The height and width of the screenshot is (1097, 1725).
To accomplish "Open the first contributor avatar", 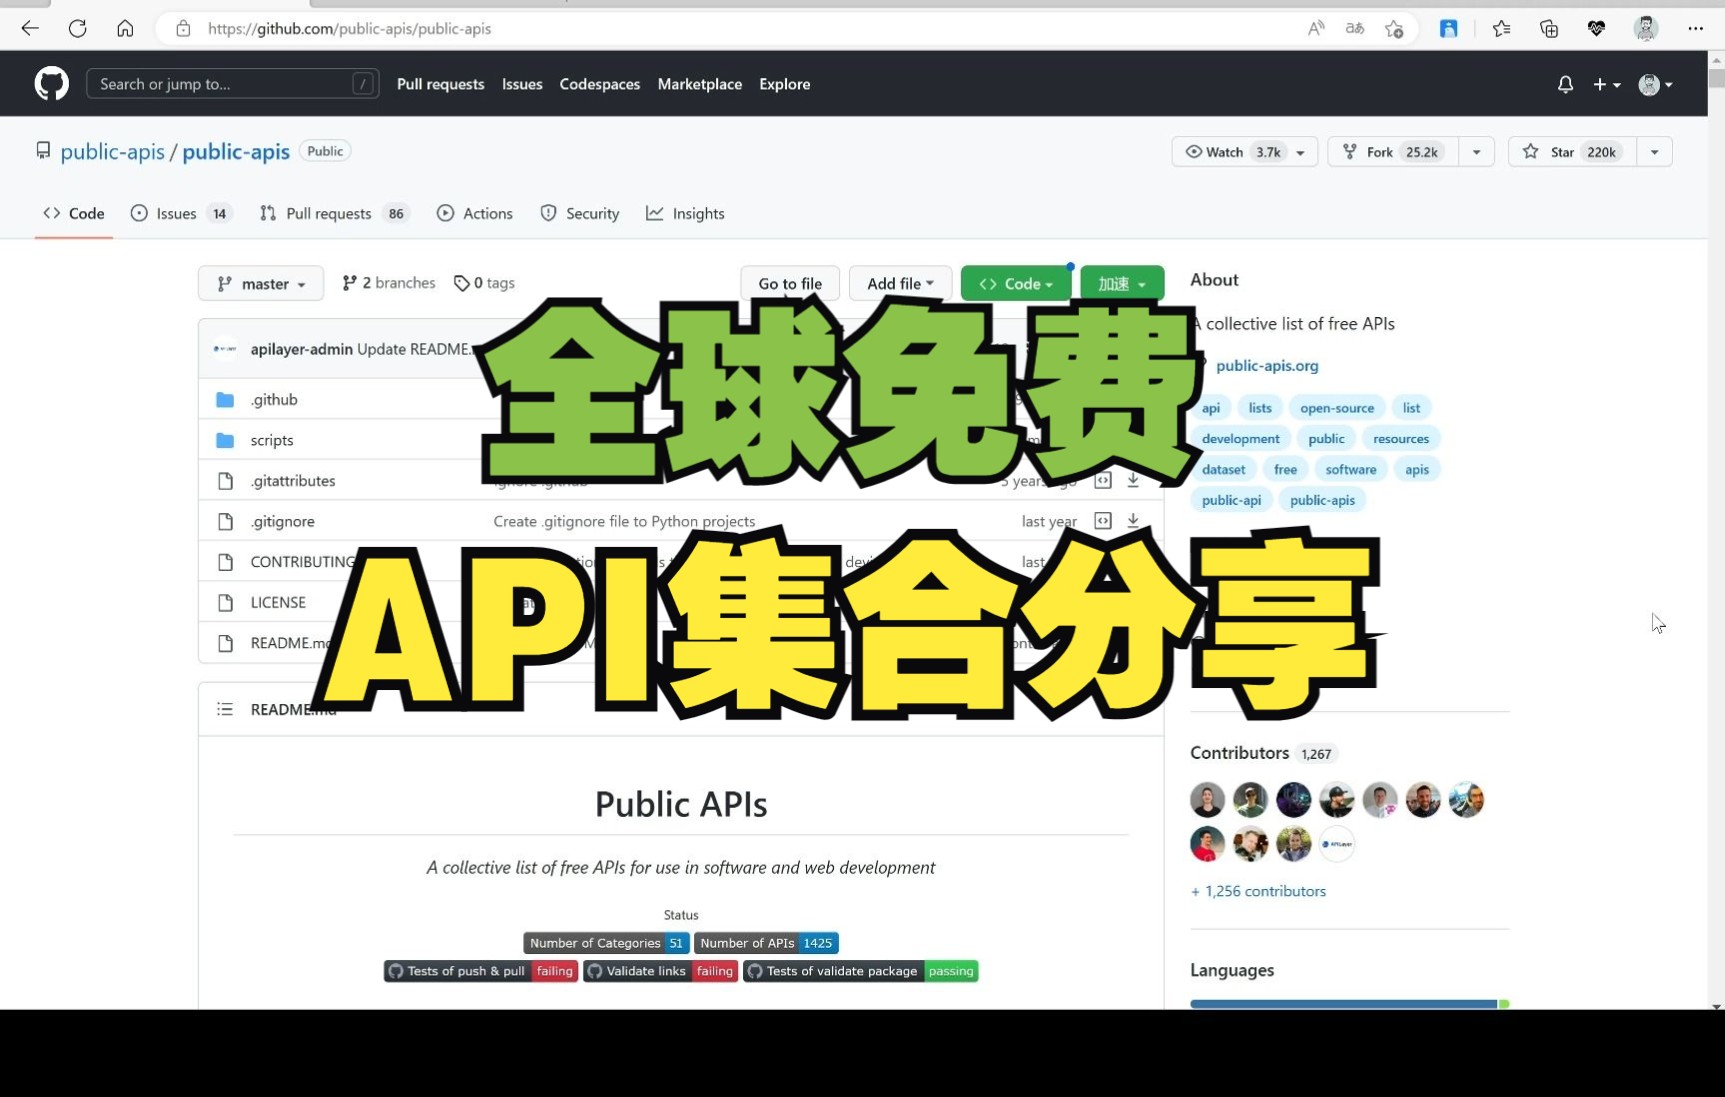I will (x=1207, y=800).
